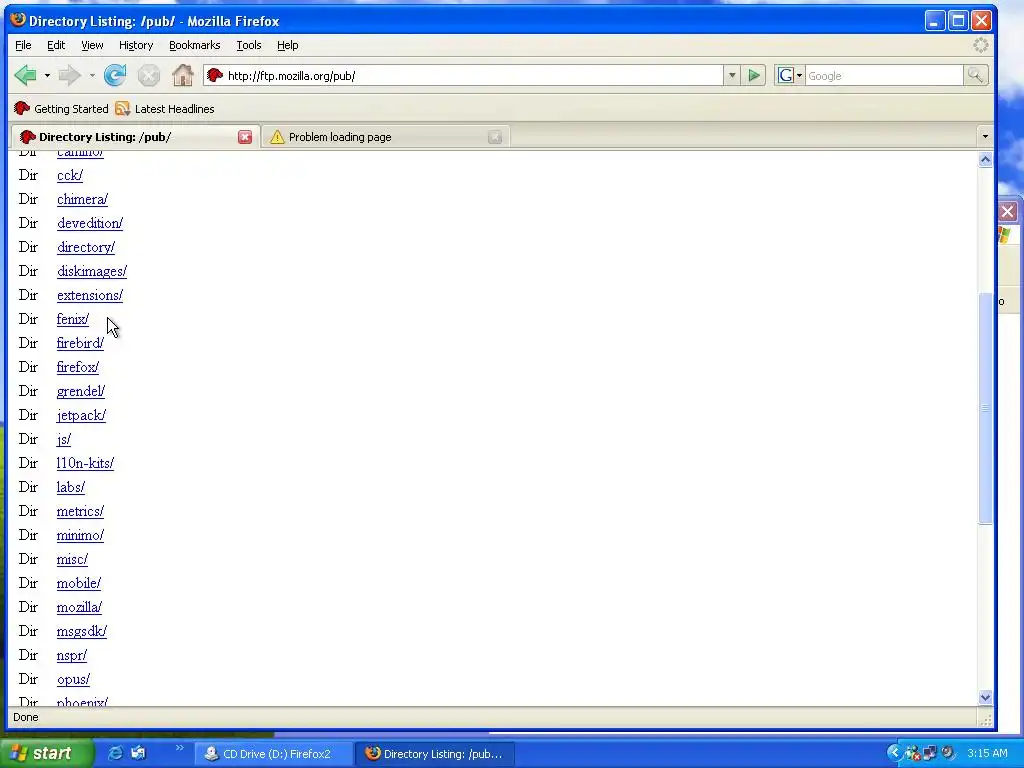Open the cck/ directory link
The height and width of the screenshot is (768, 1024).
pos(70,175)
